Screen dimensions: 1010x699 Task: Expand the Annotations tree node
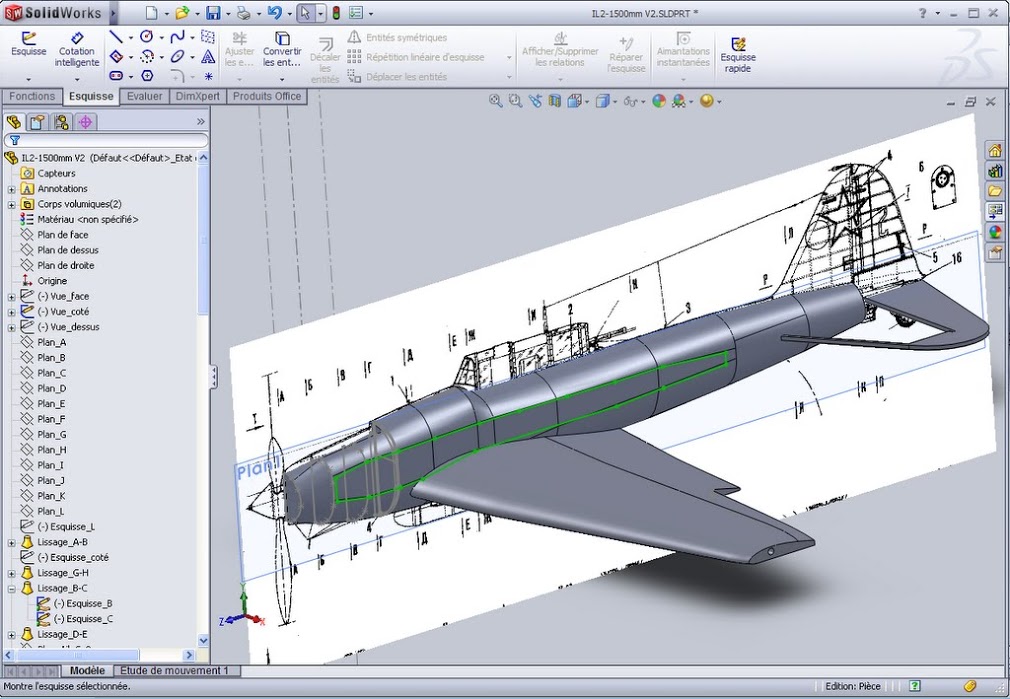click(x=11, y=189)
